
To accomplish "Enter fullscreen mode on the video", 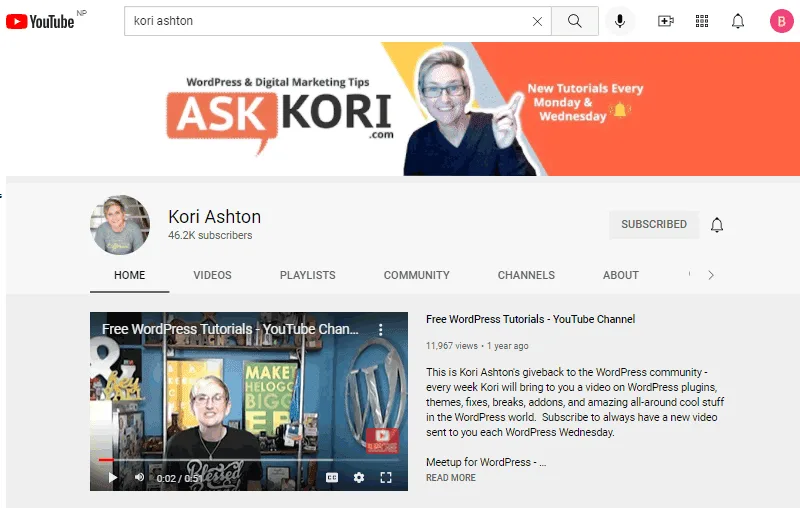I will 386,477.
